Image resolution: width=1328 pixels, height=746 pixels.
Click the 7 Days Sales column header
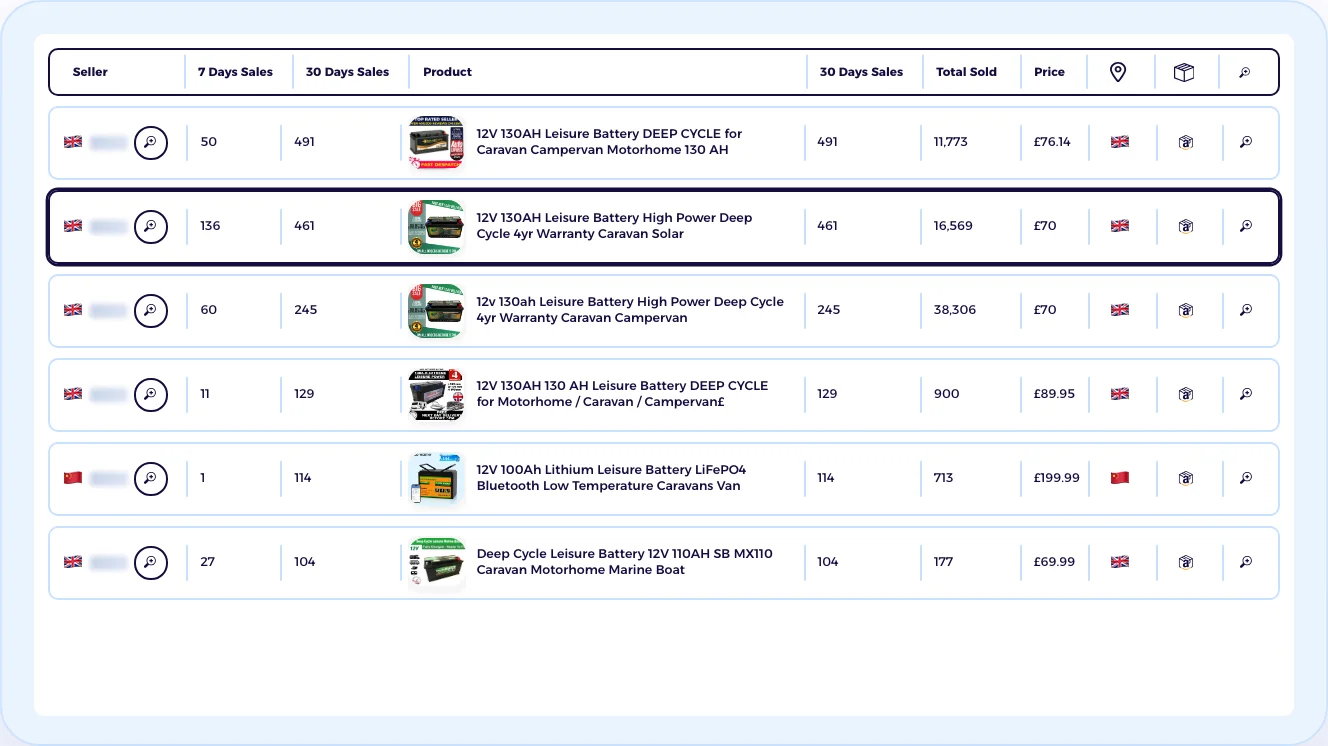point(235,72)
